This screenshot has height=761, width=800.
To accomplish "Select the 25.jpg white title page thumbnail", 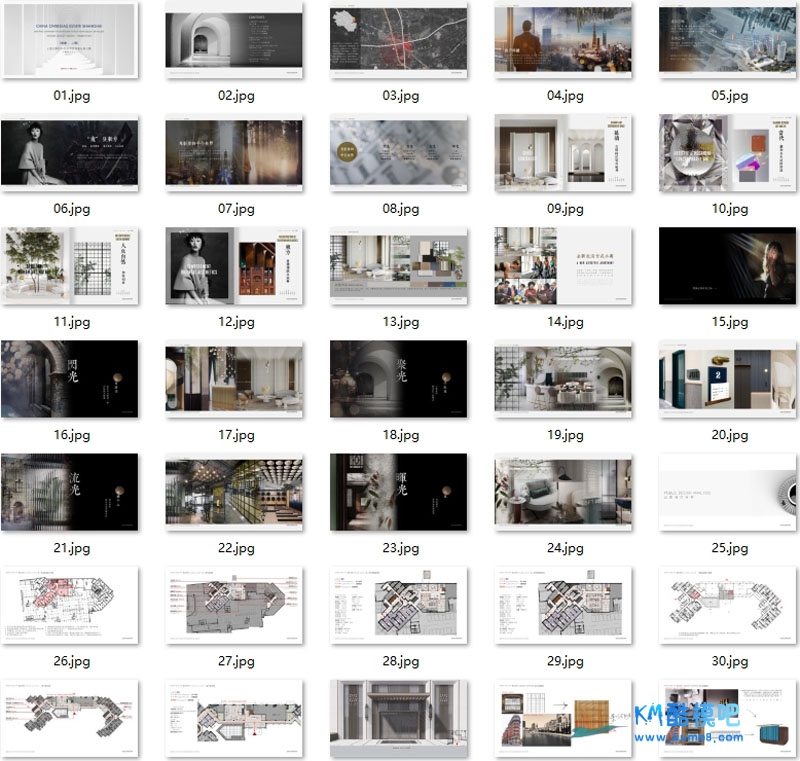I will (727, 493).
